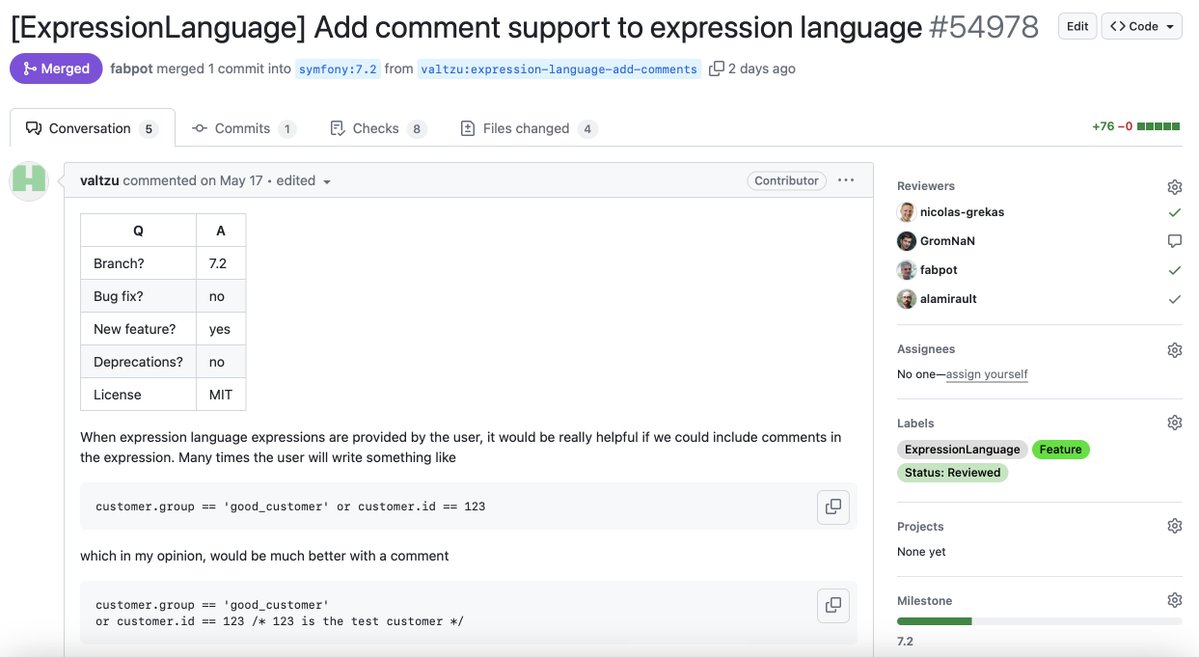Click the diffstat +76 −0 indicator
The image size is (1199, 657).
[x=1136, y=126]
